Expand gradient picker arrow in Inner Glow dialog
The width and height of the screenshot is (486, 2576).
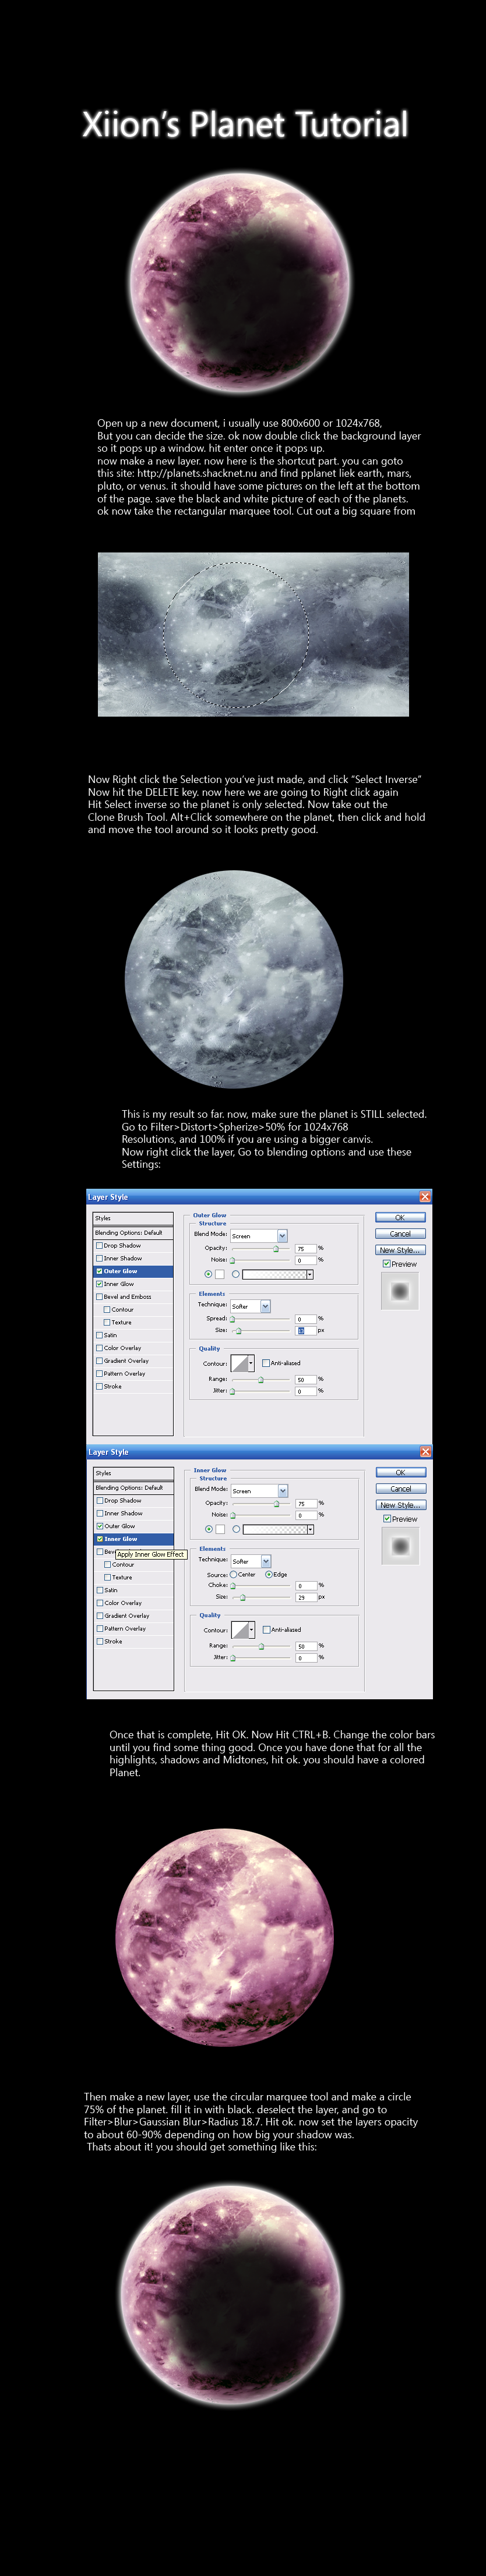pyautogui.click(x=311, y=1529)
